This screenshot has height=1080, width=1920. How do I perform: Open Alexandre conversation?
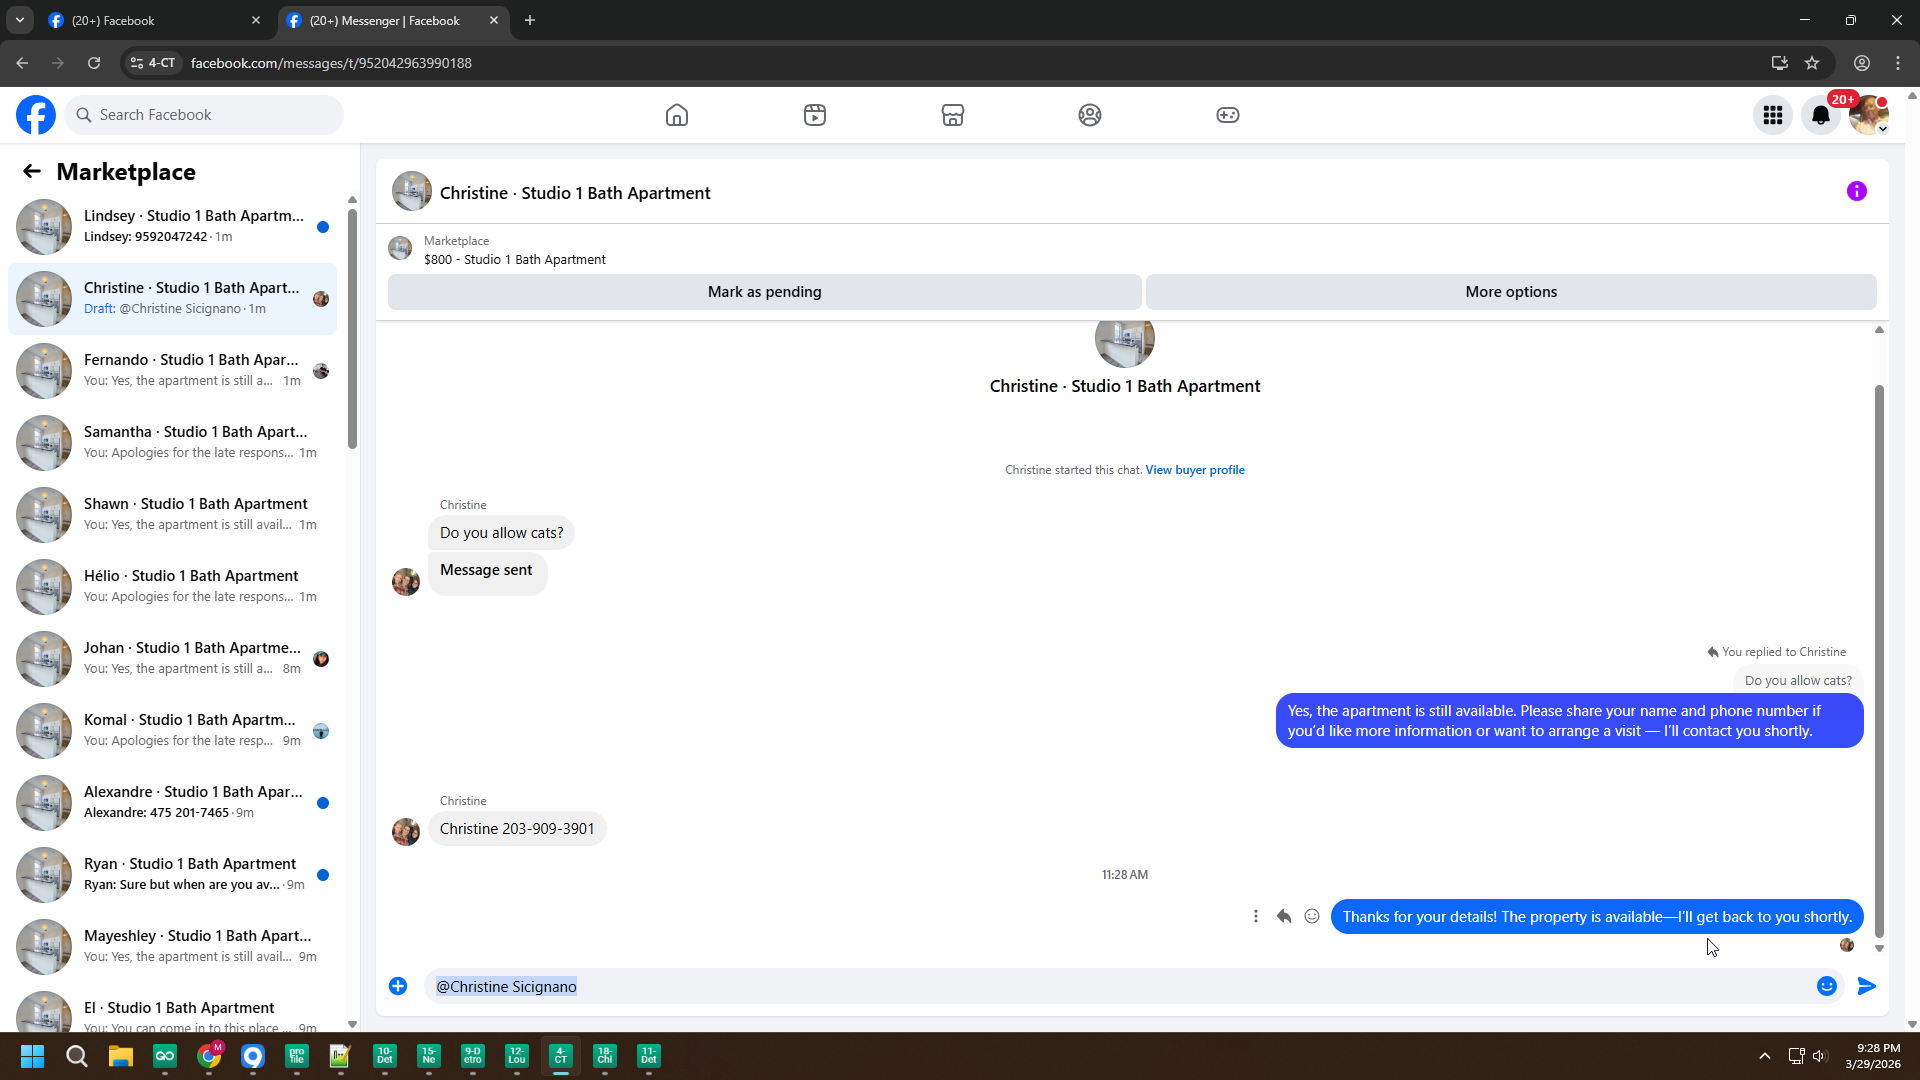pos(172,803)
